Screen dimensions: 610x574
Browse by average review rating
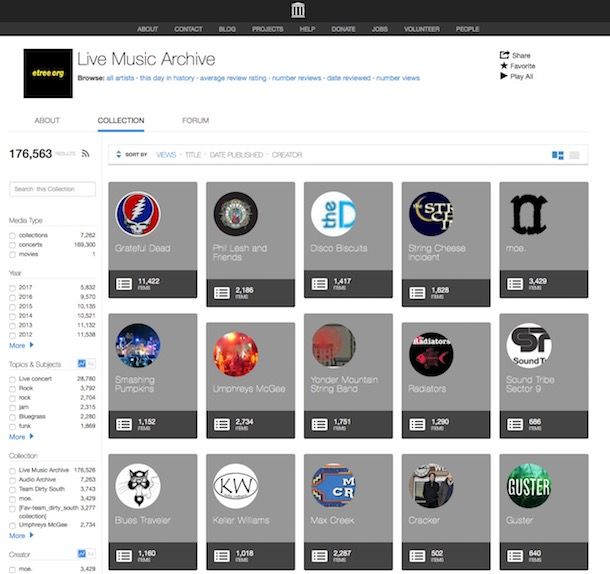[233, 78]
